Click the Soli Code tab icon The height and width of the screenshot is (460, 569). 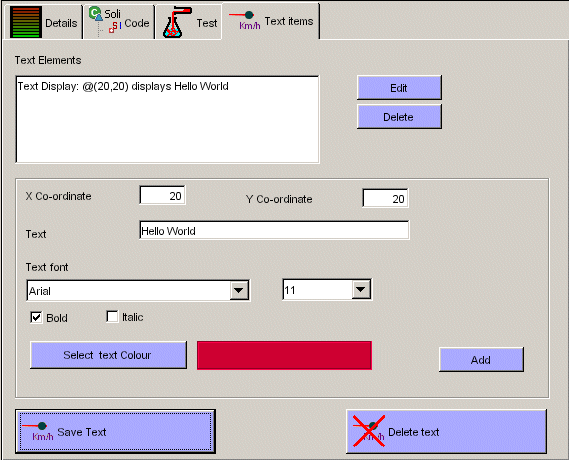click(105, 21)
